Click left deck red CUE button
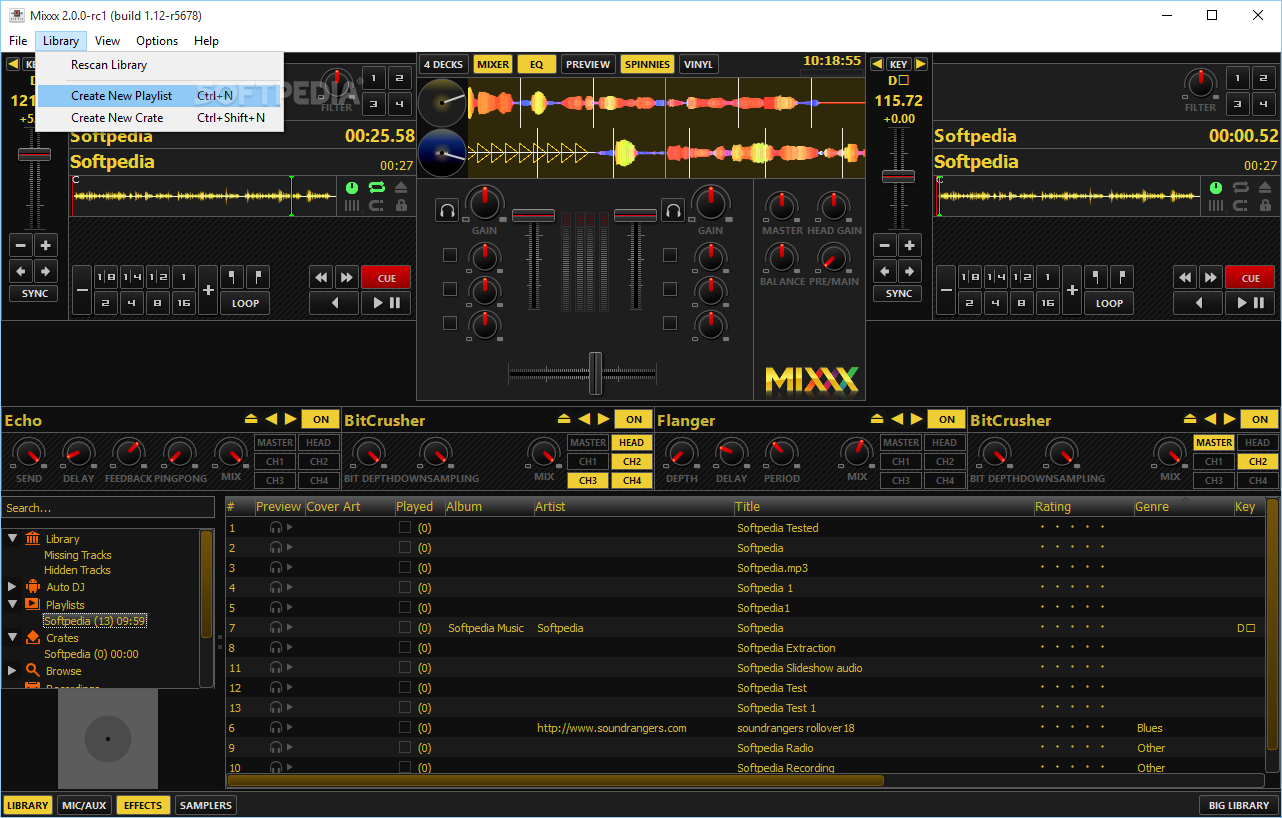1282x818 pixels. [x=386, y=277]
